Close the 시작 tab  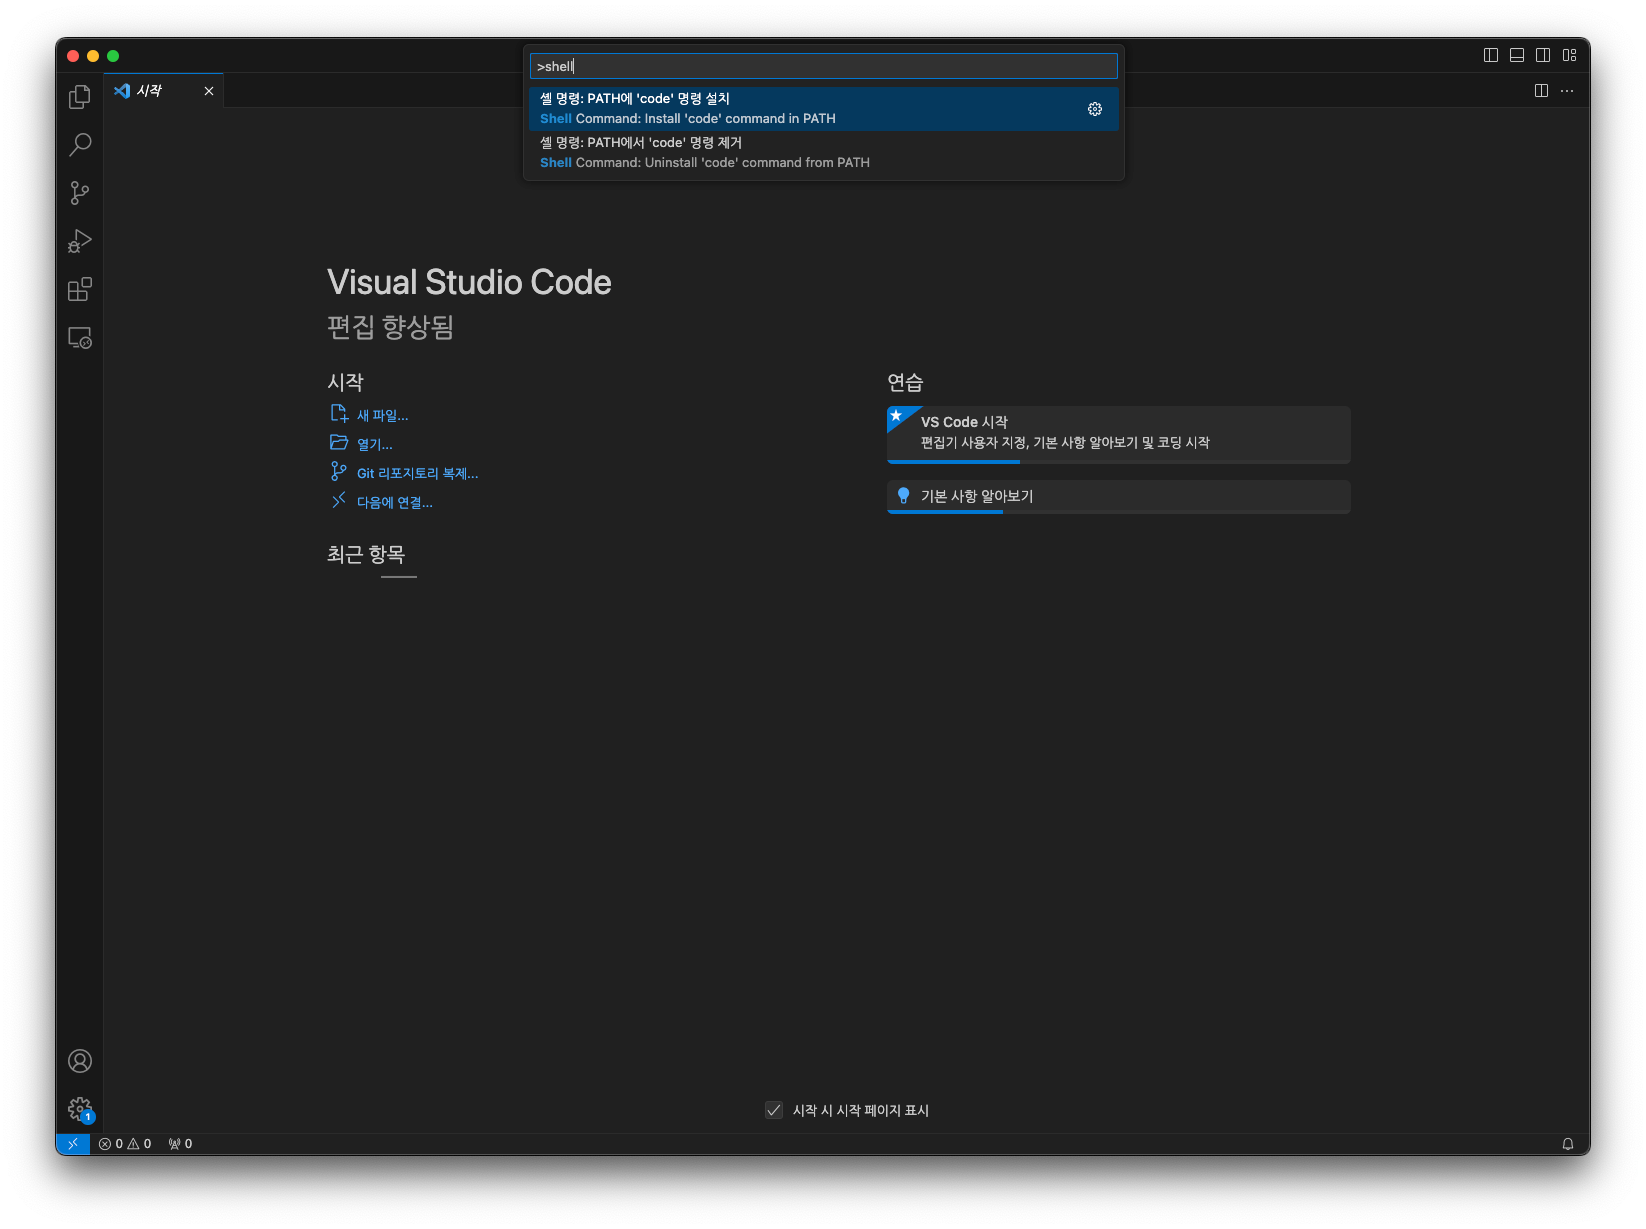click(x=209, y=91)
